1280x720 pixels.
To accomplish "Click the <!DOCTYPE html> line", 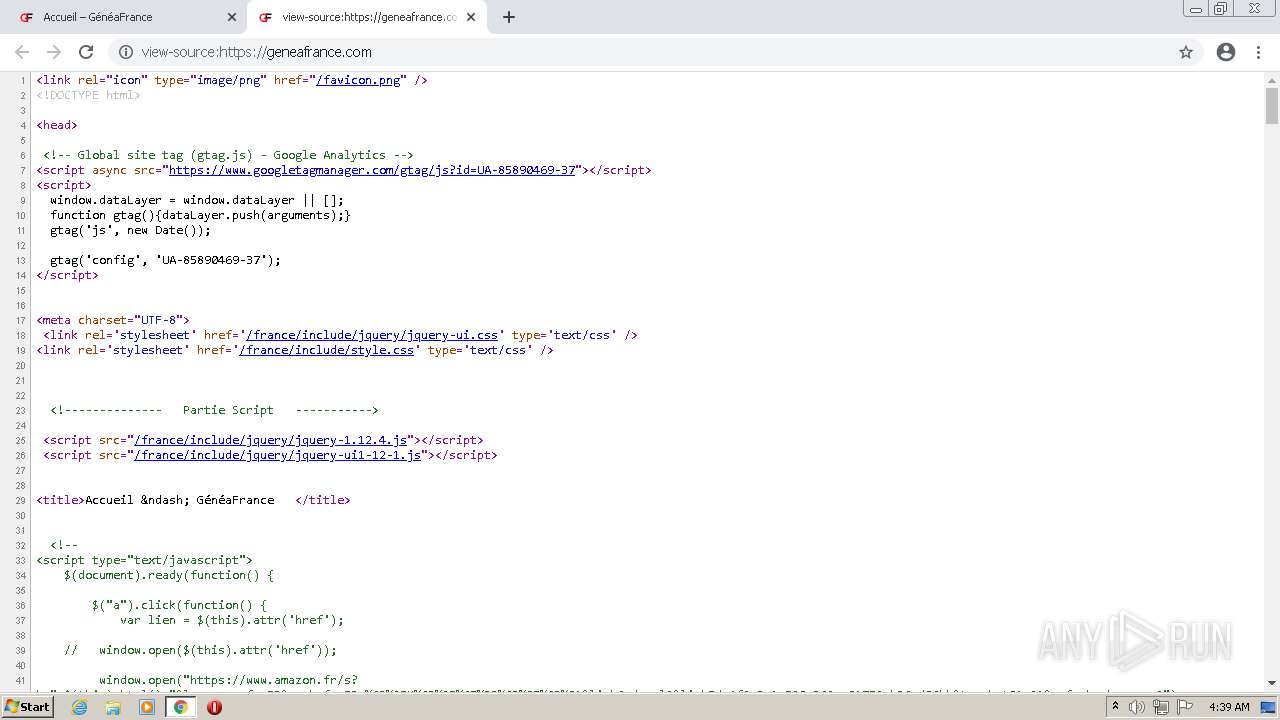I will pos(89,95).
